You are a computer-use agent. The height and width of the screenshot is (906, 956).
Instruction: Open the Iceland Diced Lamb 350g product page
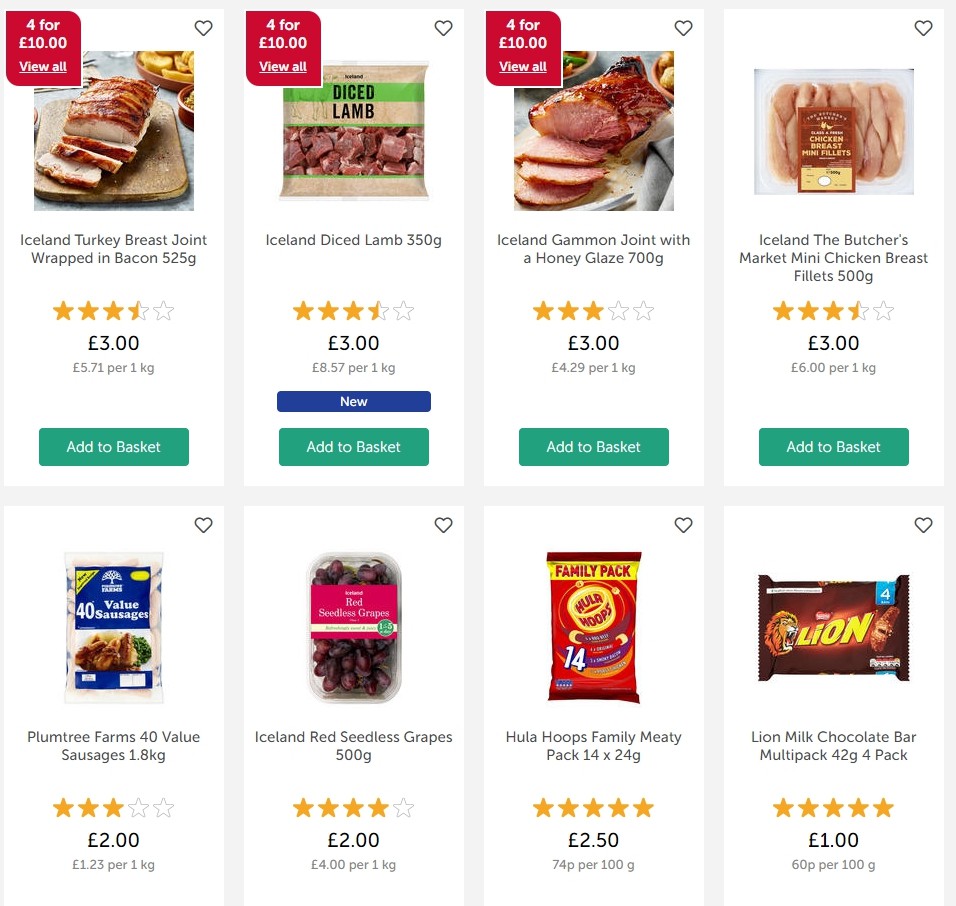(x=353, y=240)
